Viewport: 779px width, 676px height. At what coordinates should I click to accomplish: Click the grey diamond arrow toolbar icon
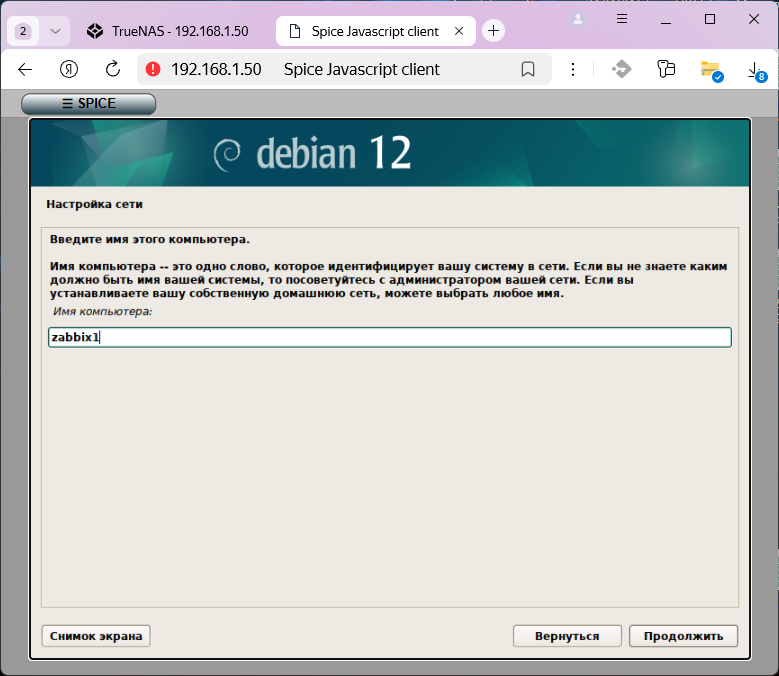pyautogui.click(x=622, y=69)
